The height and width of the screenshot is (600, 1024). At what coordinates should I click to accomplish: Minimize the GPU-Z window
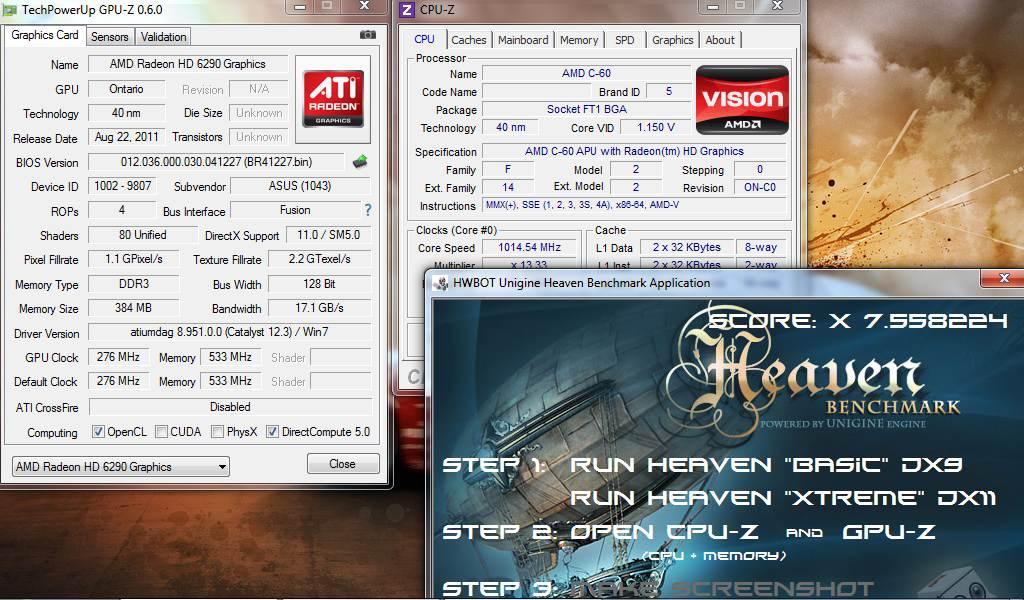click(300, 7)
